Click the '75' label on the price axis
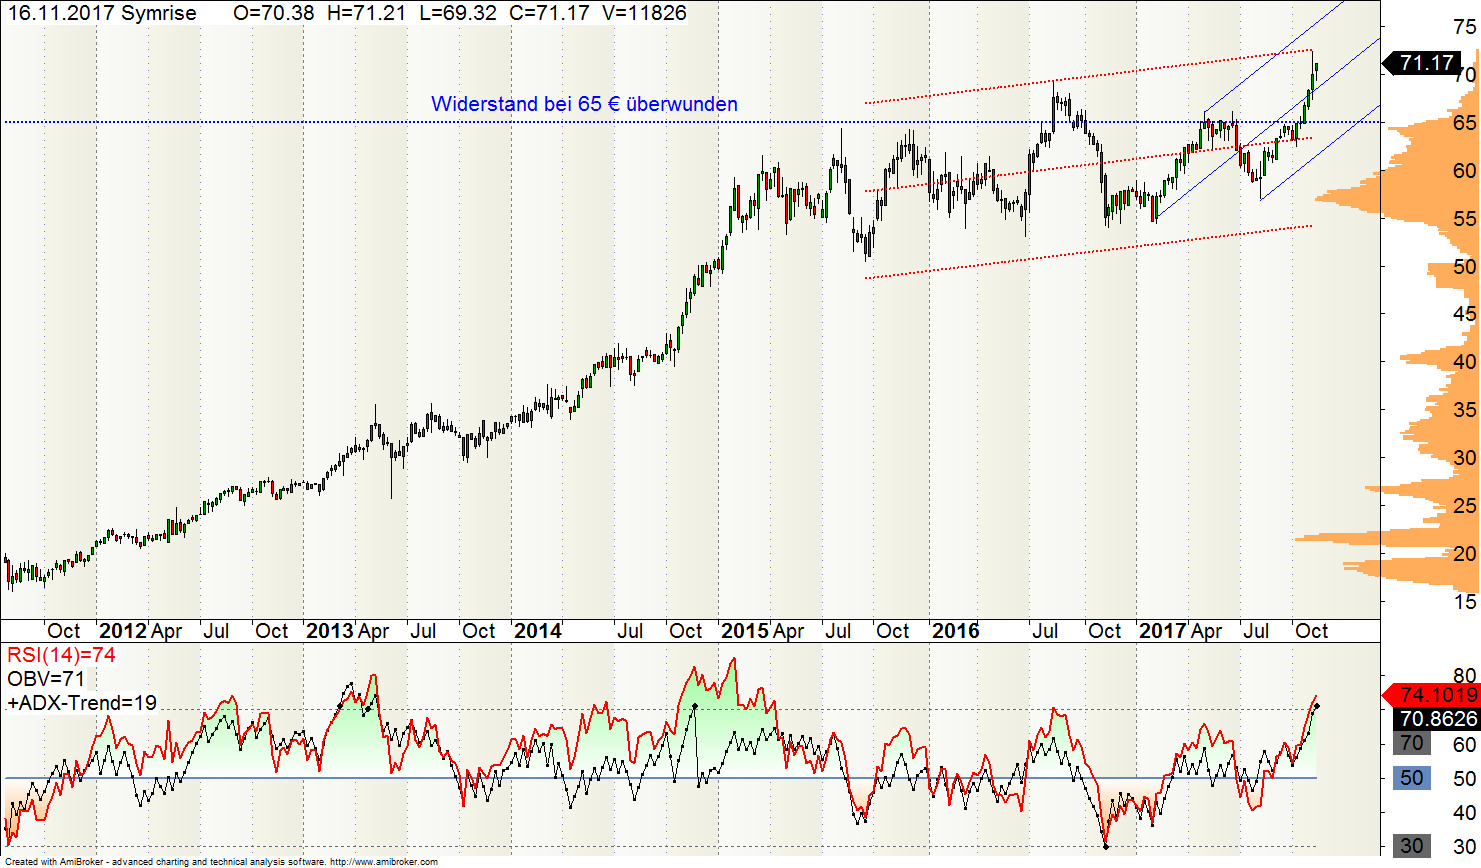The image size is (1481, 868). tap(1465, 27)
